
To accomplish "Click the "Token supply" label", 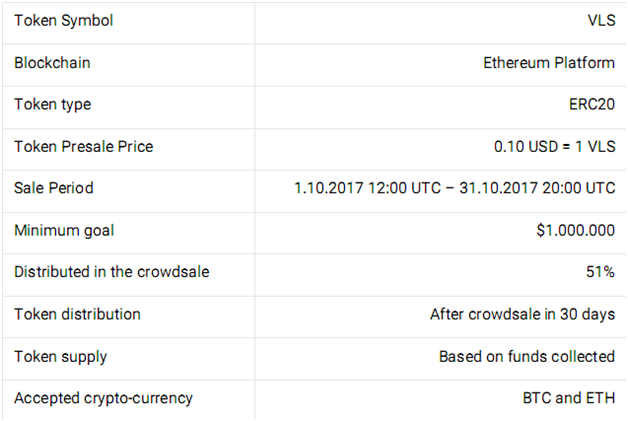I will [60, 356].
